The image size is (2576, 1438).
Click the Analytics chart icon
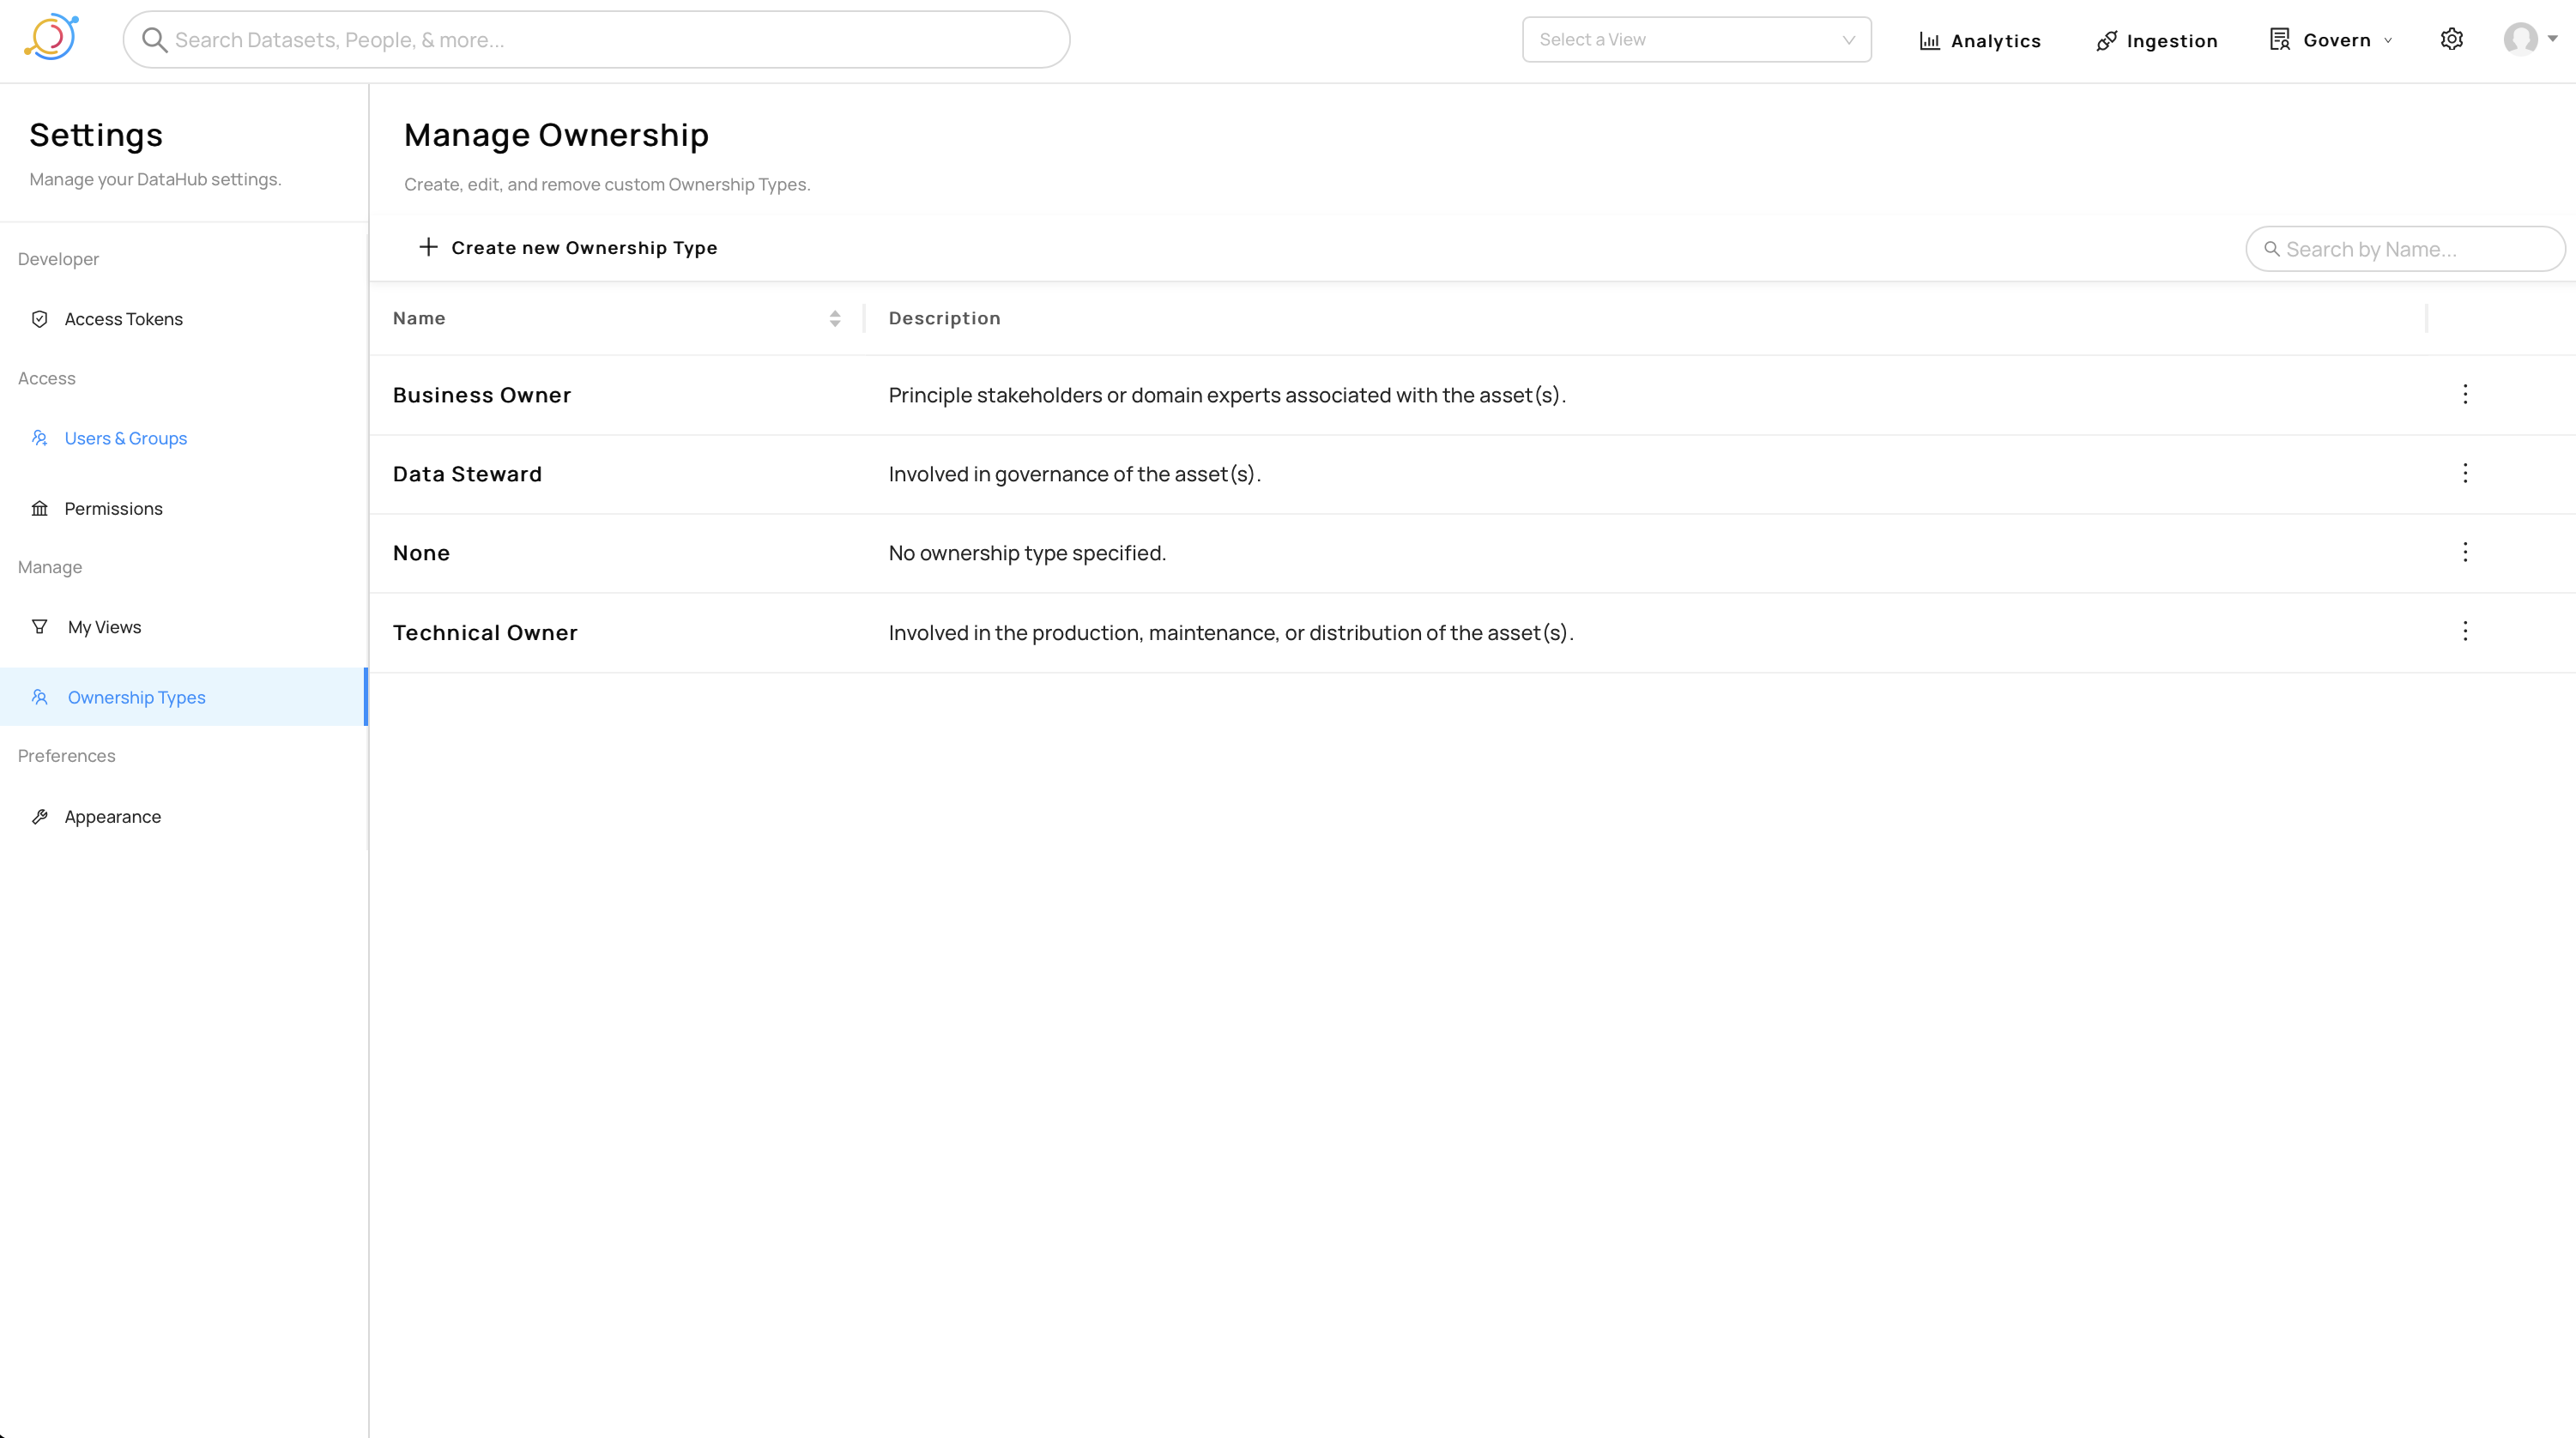[1929, 41]
